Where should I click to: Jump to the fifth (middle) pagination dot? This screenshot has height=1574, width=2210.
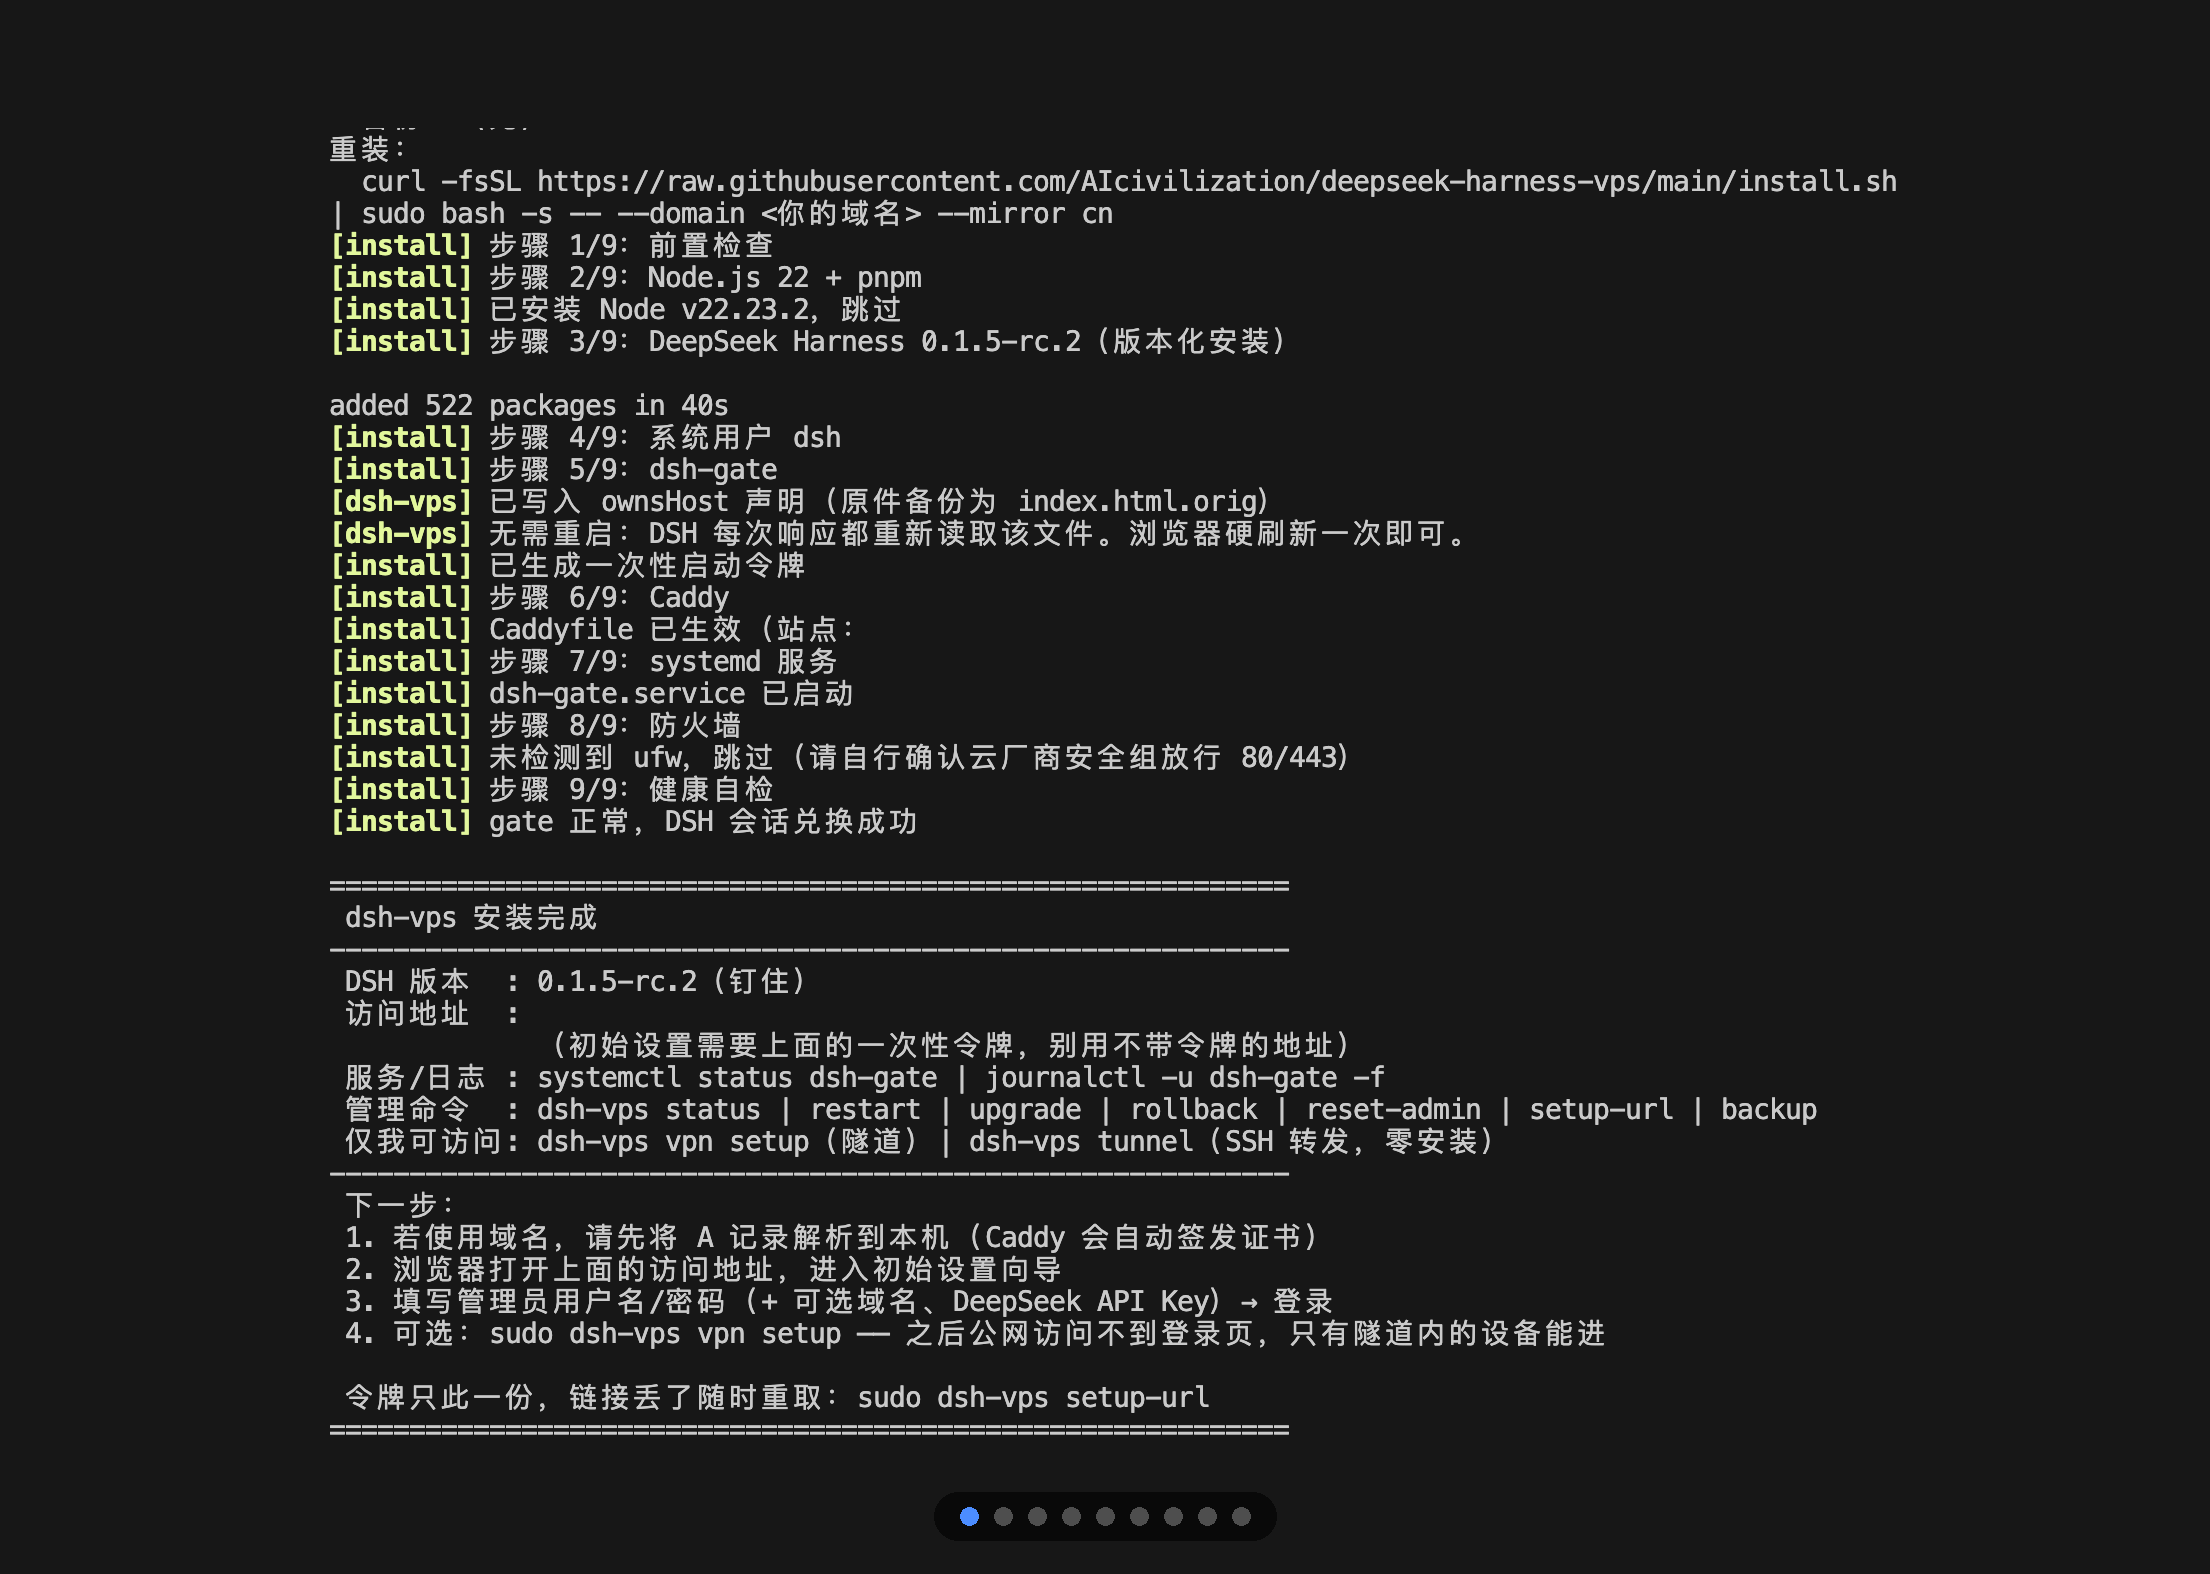[x=1105, y=1516]
